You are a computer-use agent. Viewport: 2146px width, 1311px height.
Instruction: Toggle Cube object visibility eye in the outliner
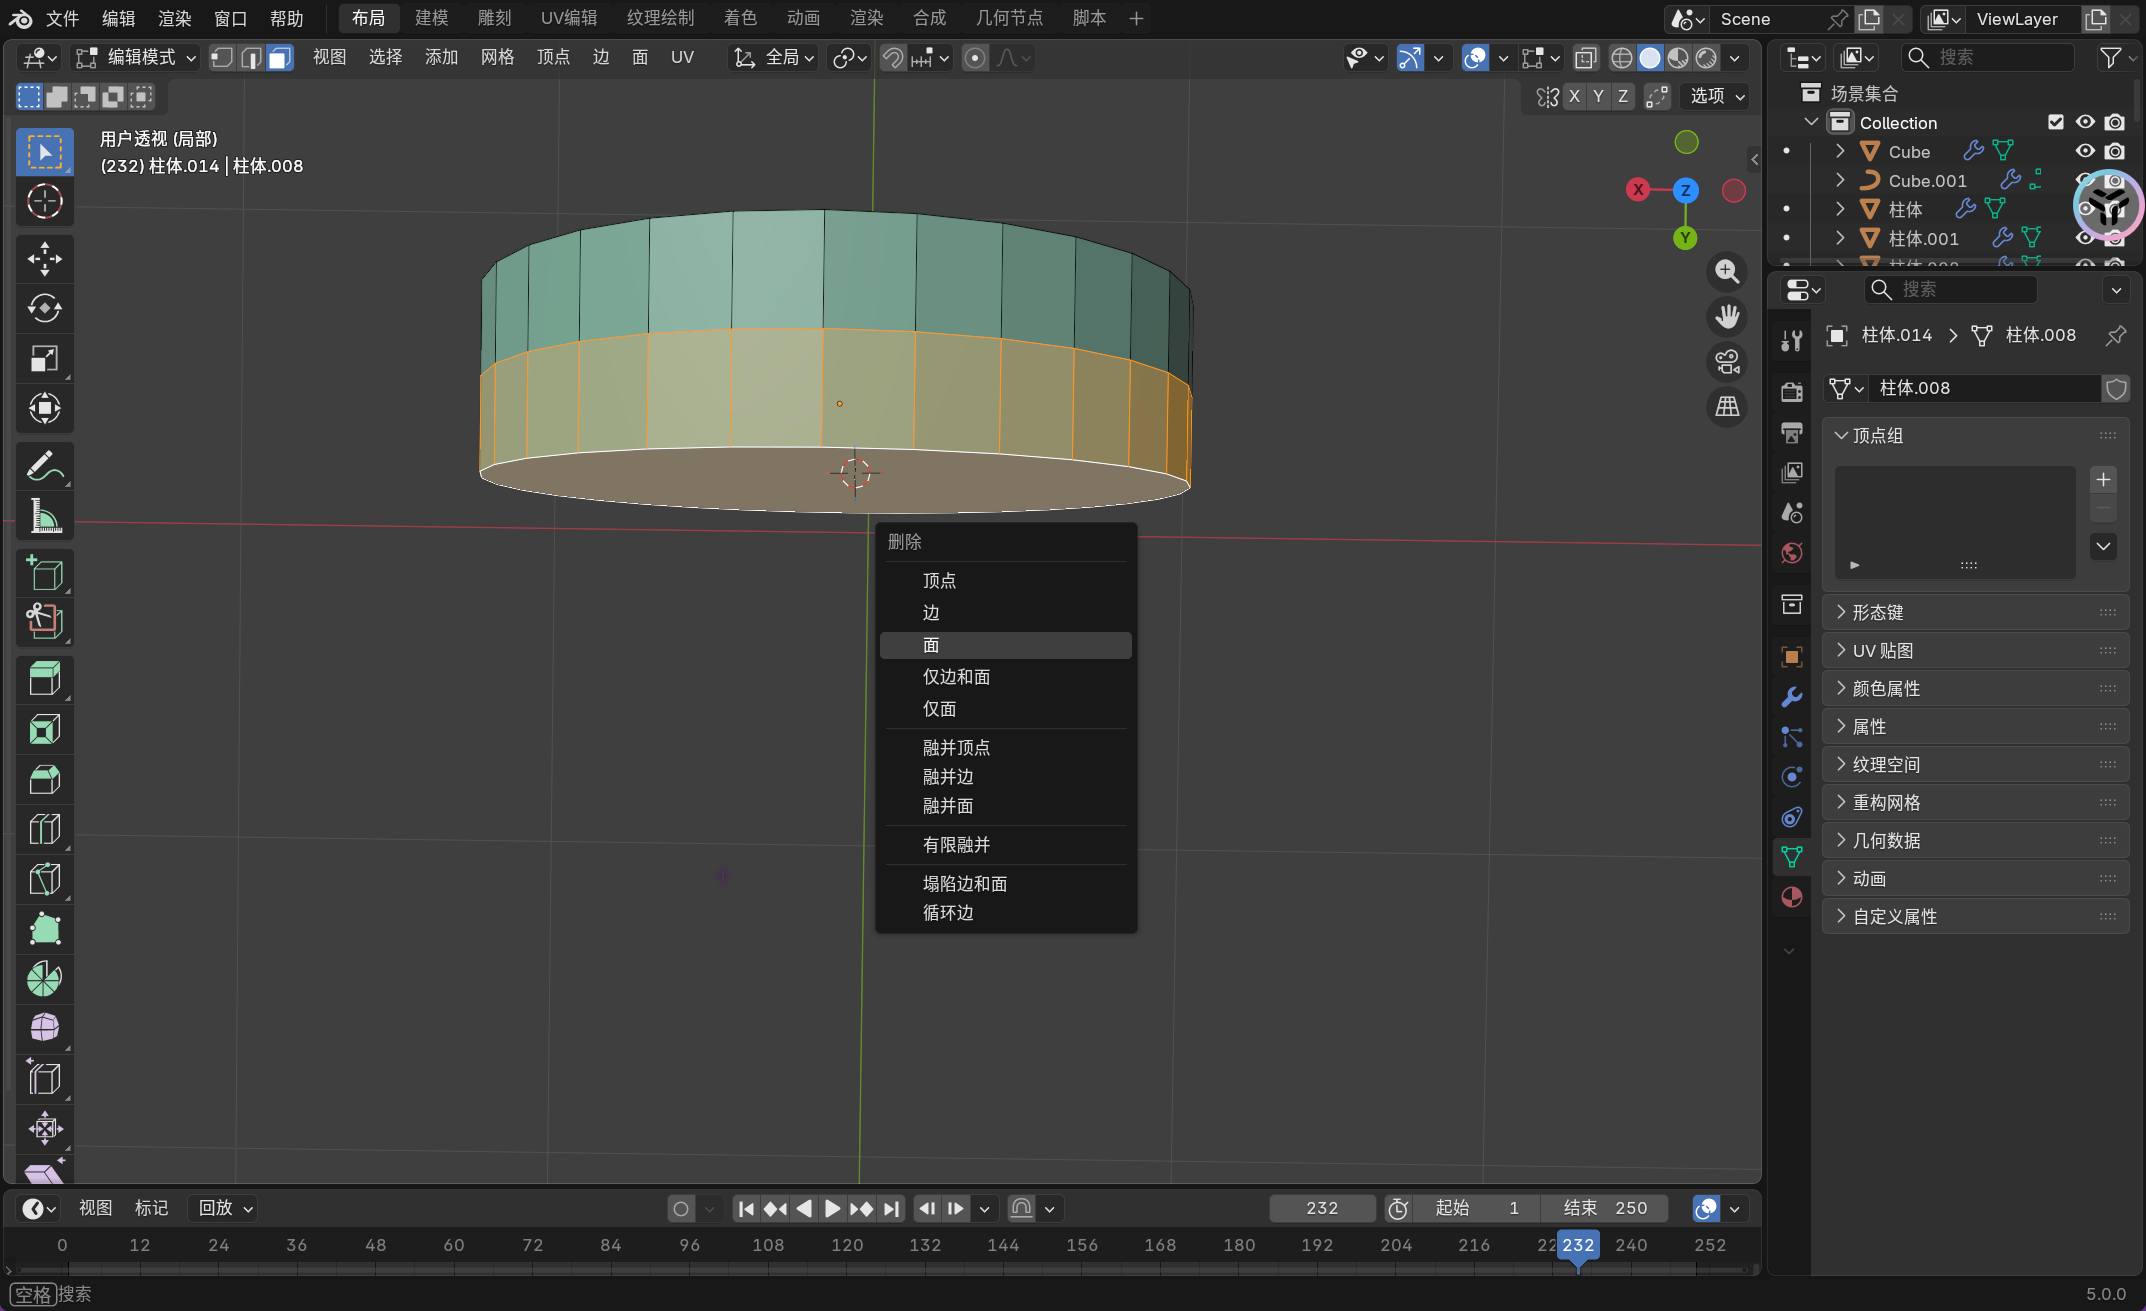2084,151
